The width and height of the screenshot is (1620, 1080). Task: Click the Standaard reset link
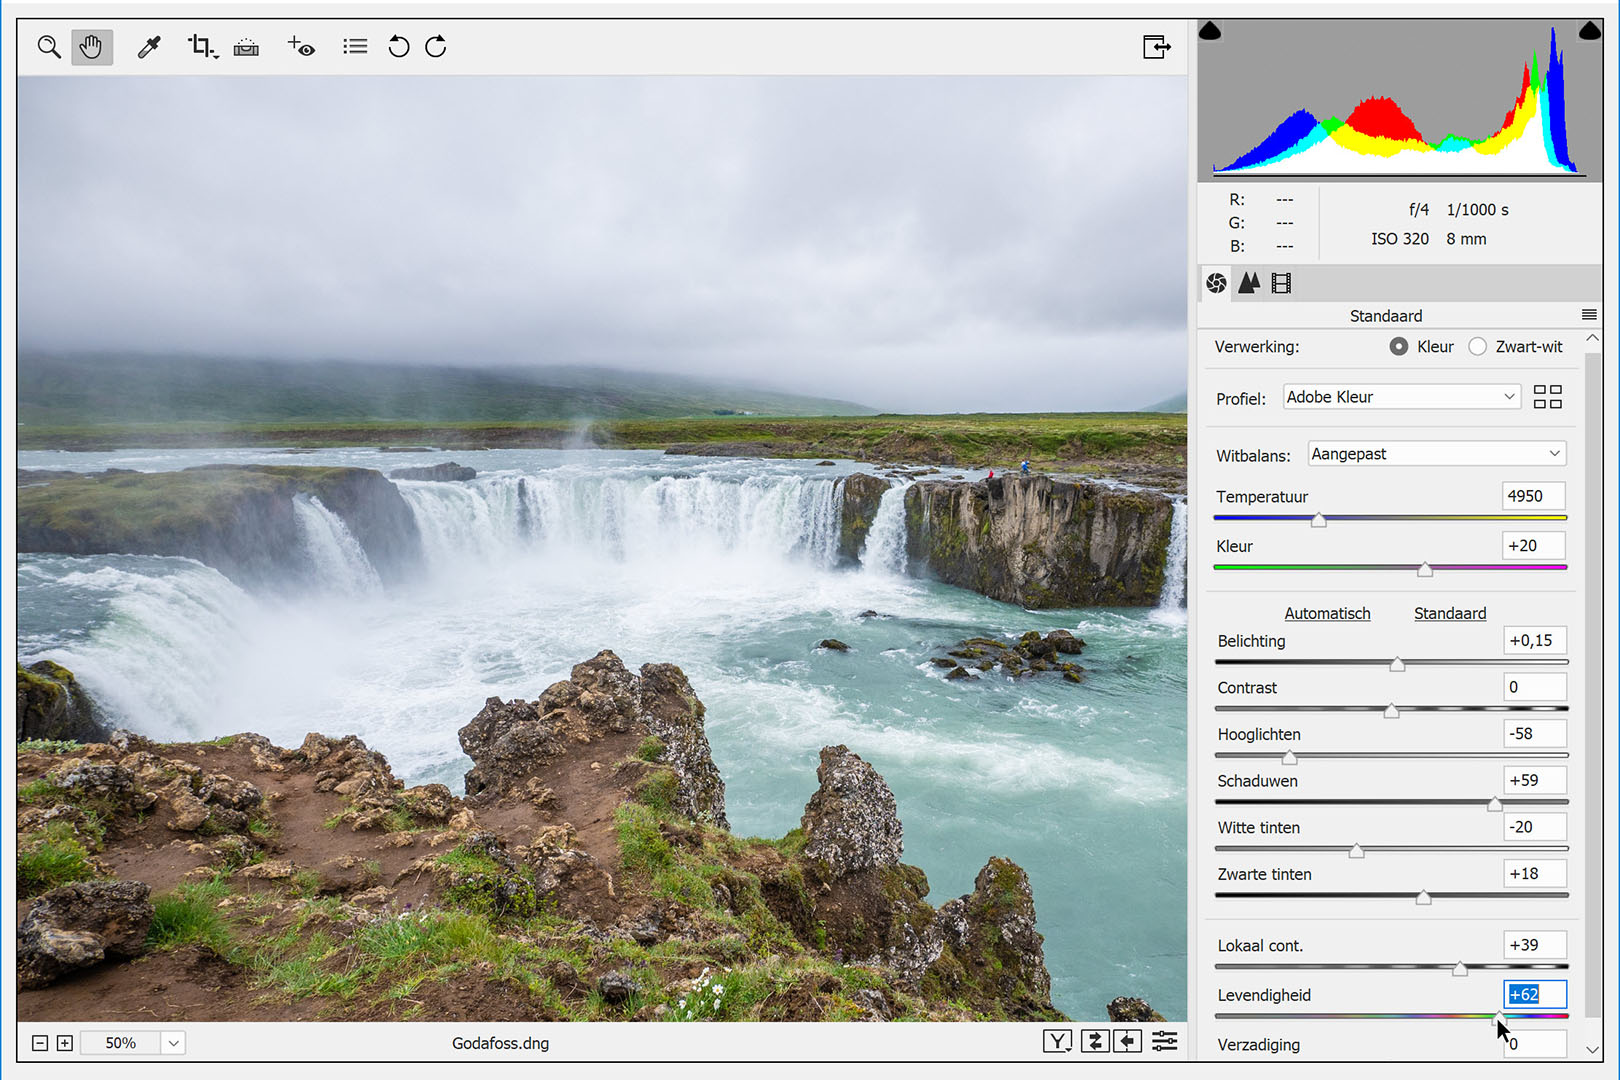(1449, 613)
